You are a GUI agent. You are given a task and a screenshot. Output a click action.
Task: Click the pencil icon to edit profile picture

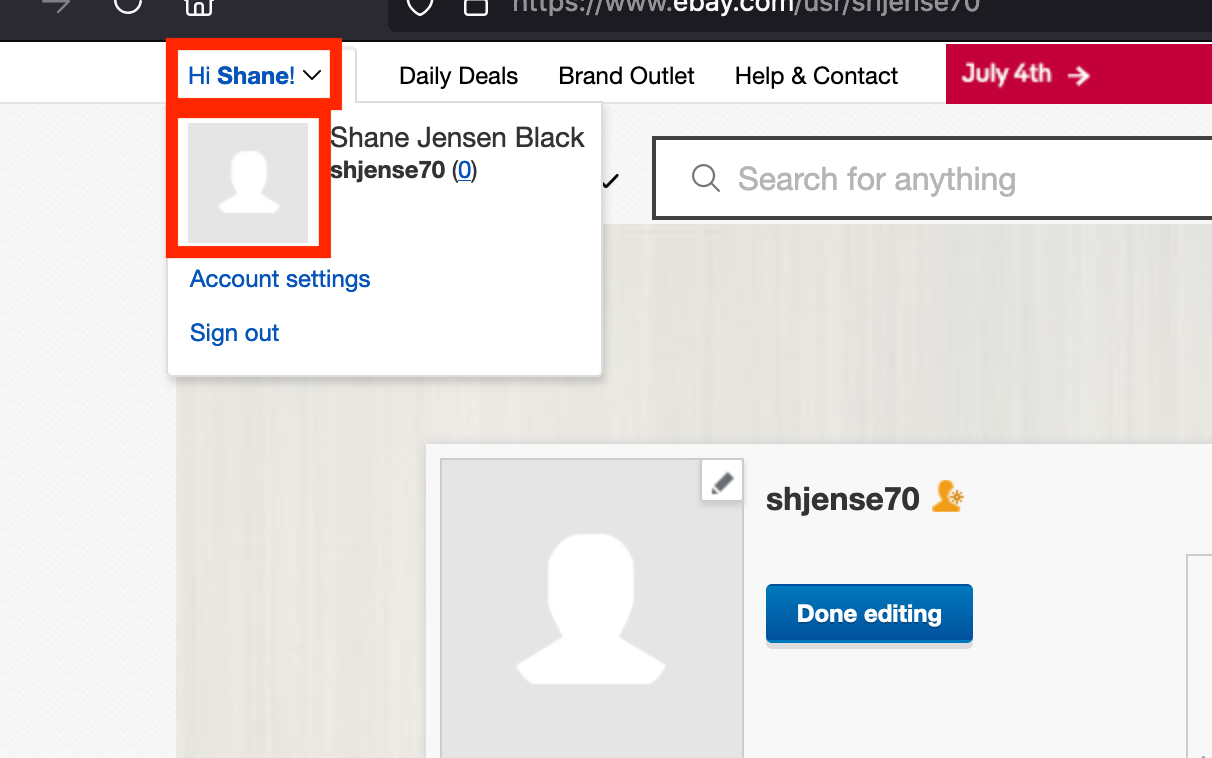(721, 480)
